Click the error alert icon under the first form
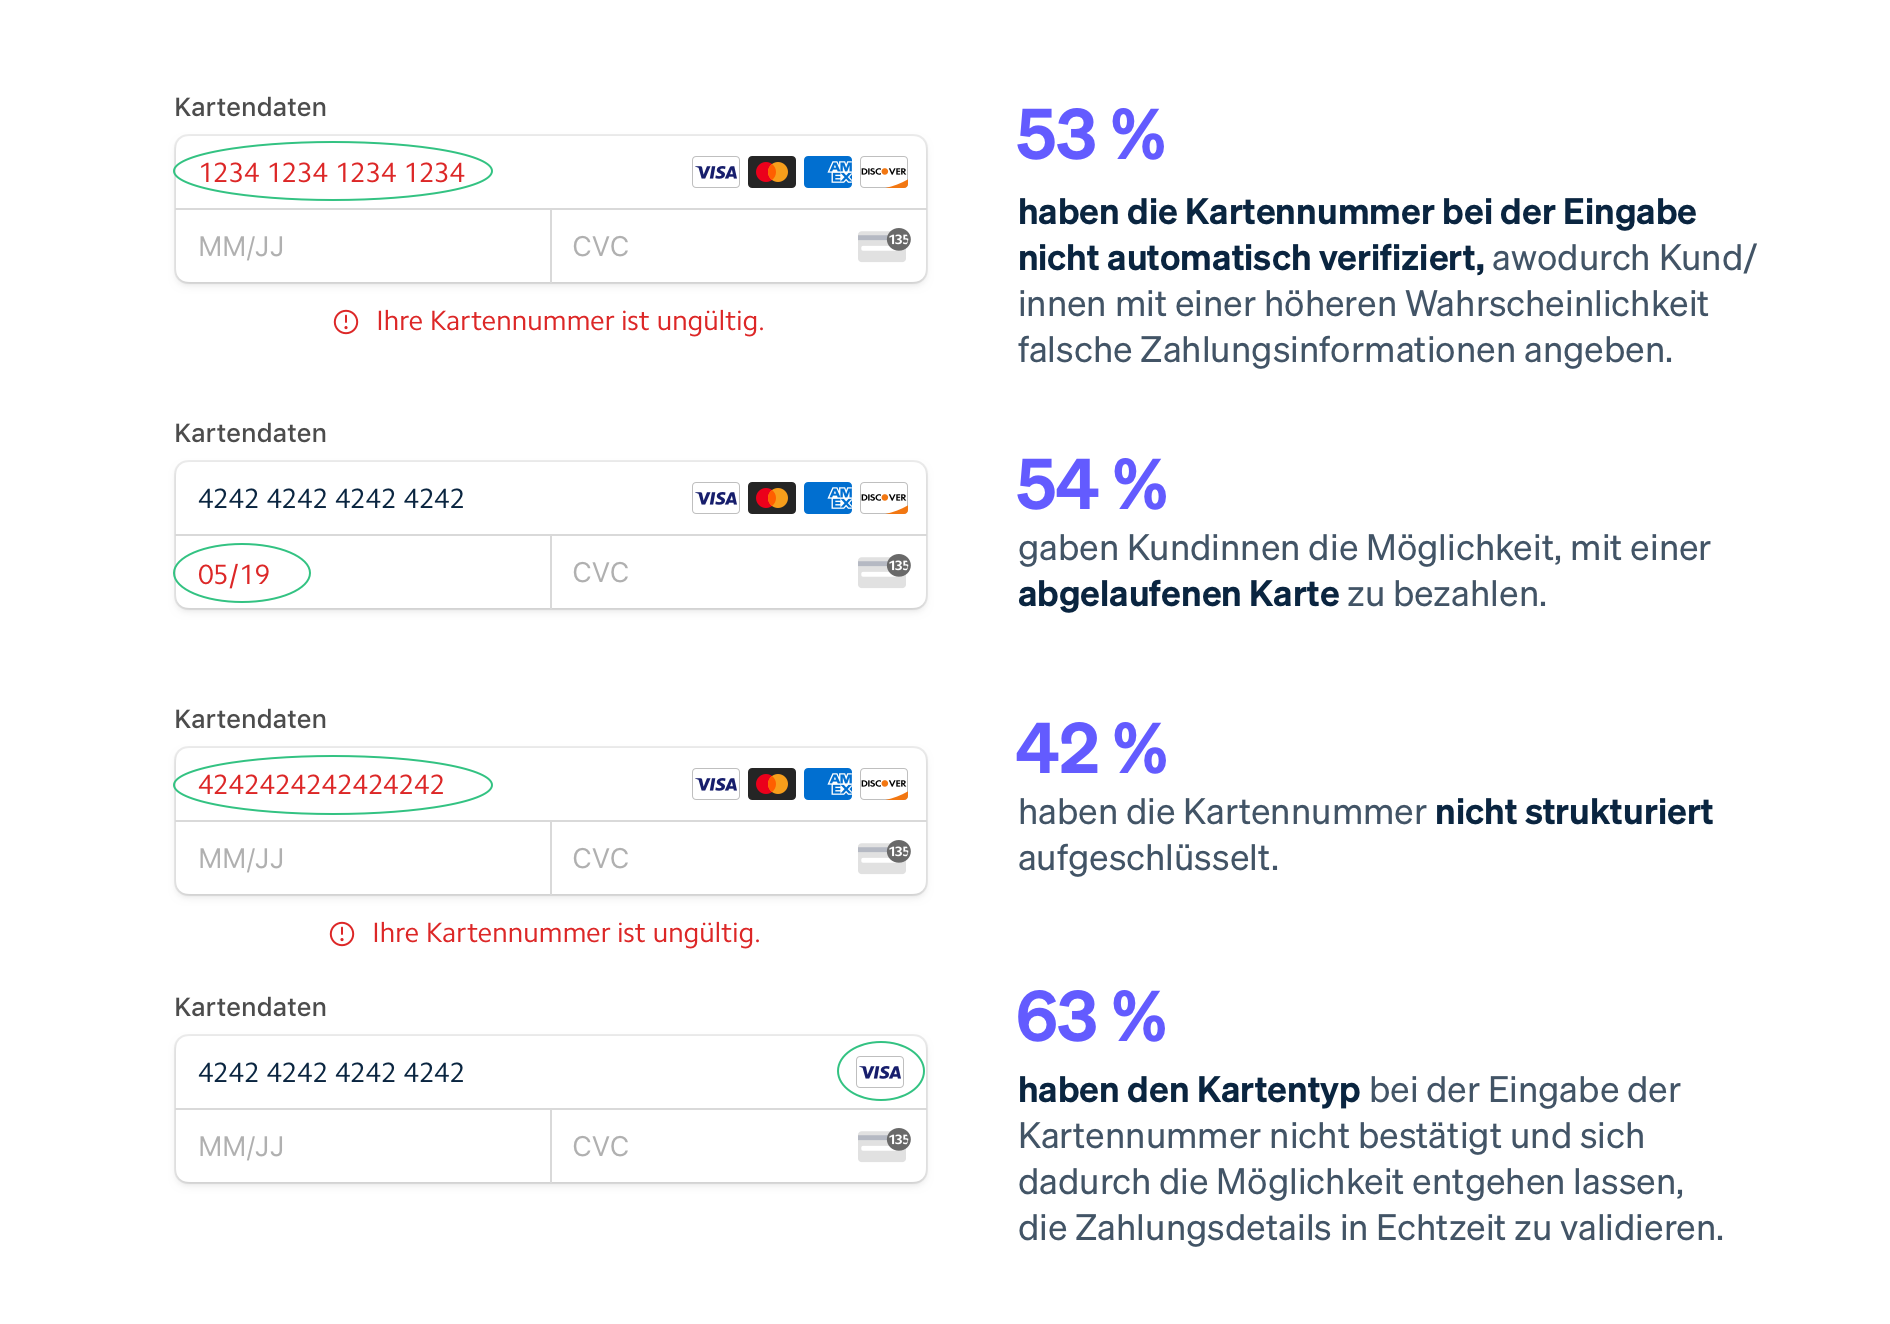This screenshot has width=1890, height=1324. [345, 321]
